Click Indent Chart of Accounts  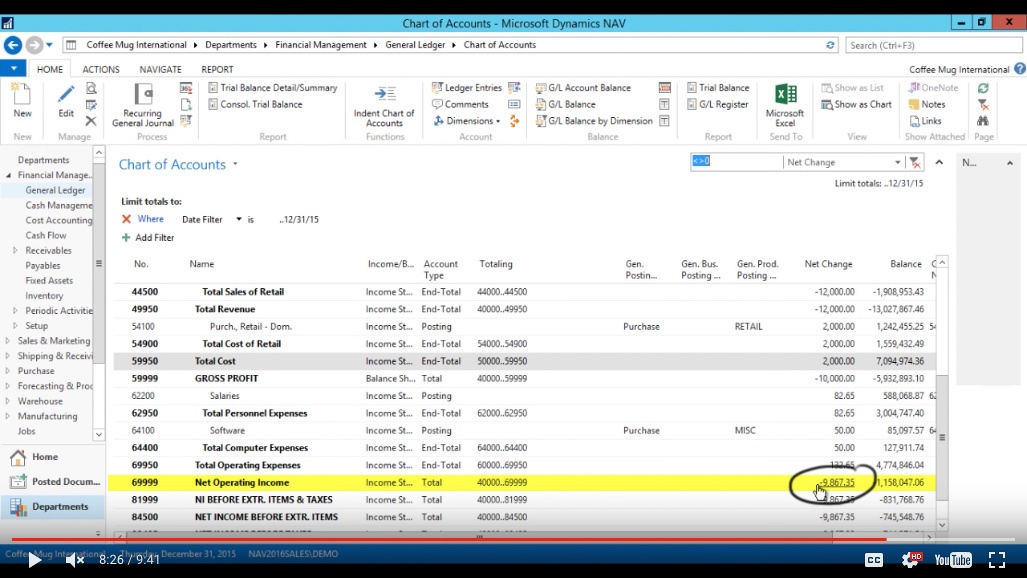coord(384,106)
